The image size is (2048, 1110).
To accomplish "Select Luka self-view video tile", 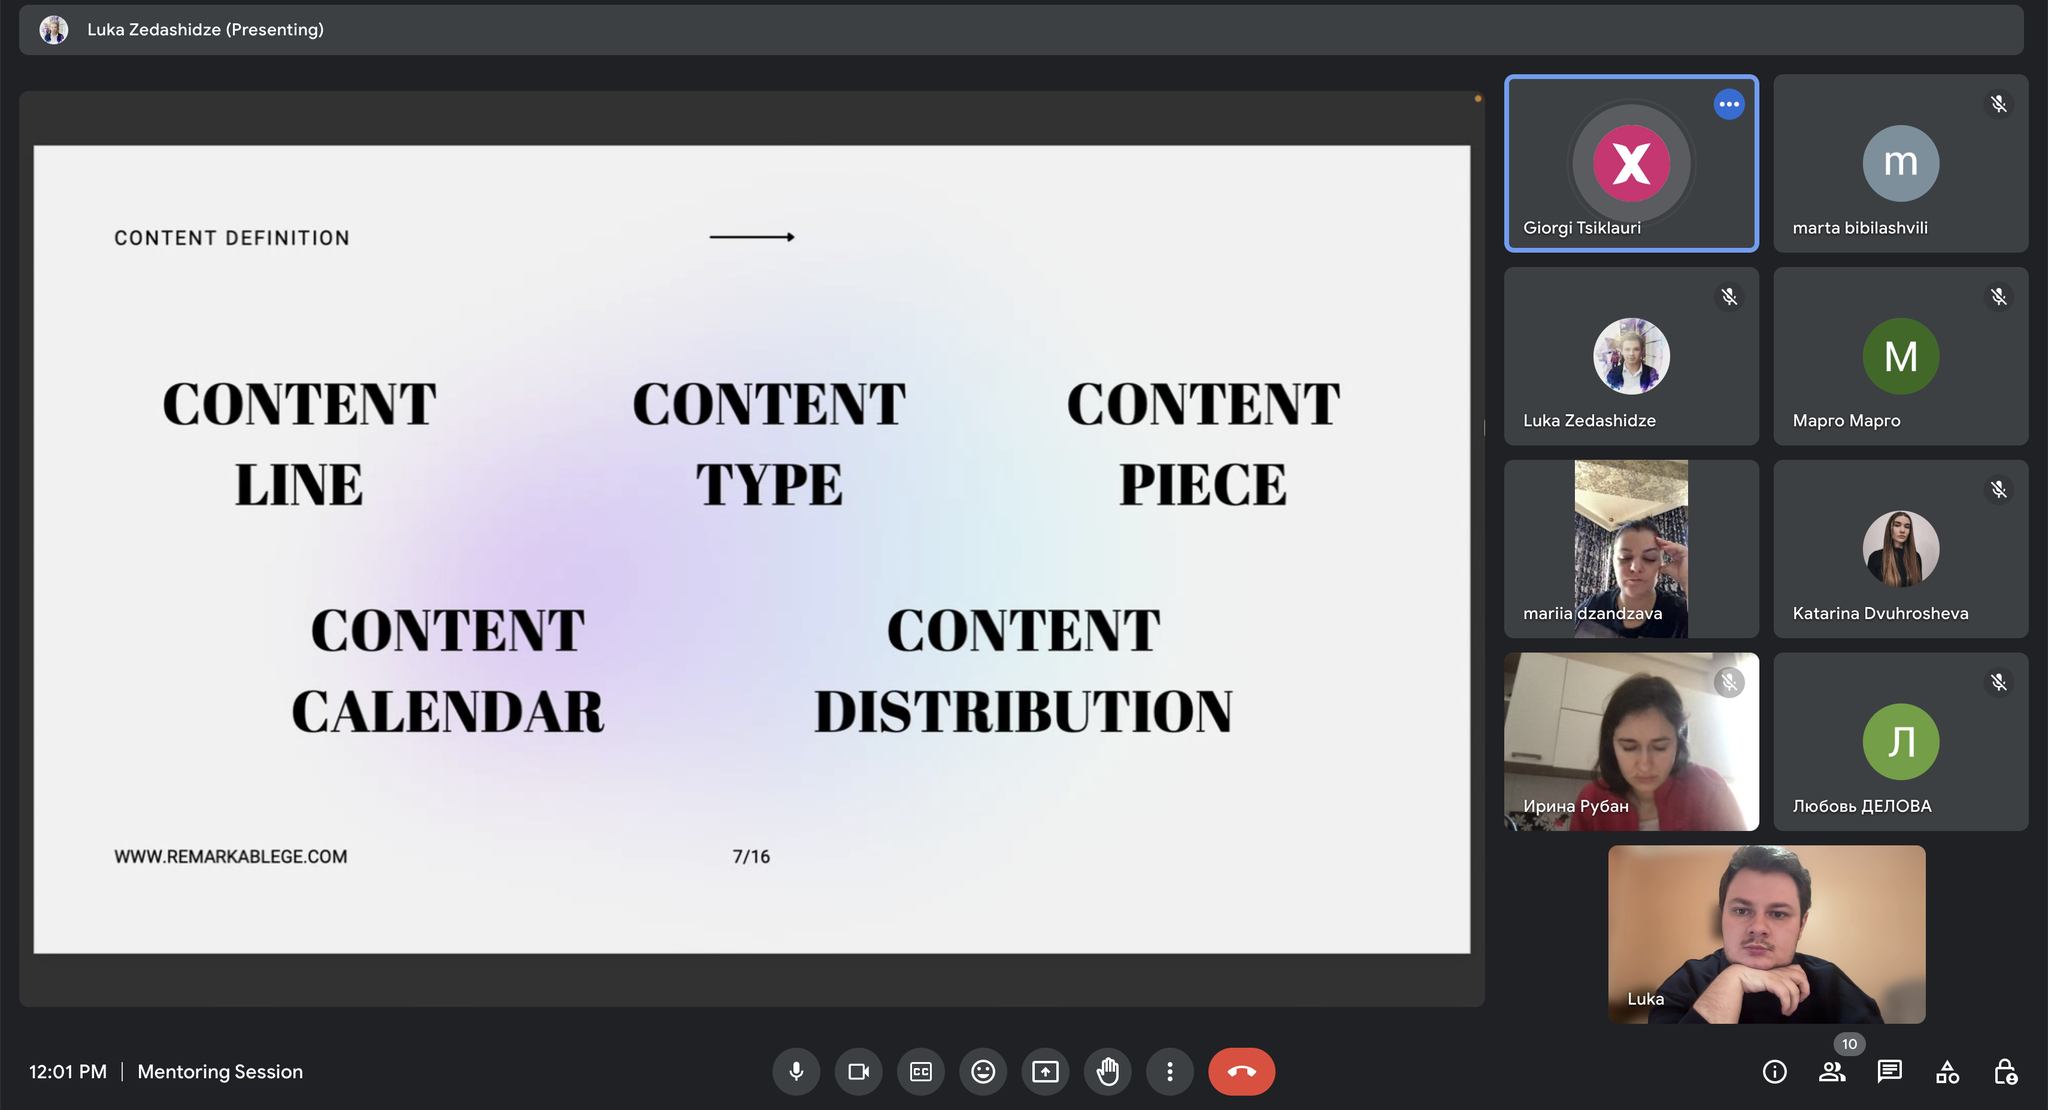I will pyautogui.click(x=1766, y=935).
